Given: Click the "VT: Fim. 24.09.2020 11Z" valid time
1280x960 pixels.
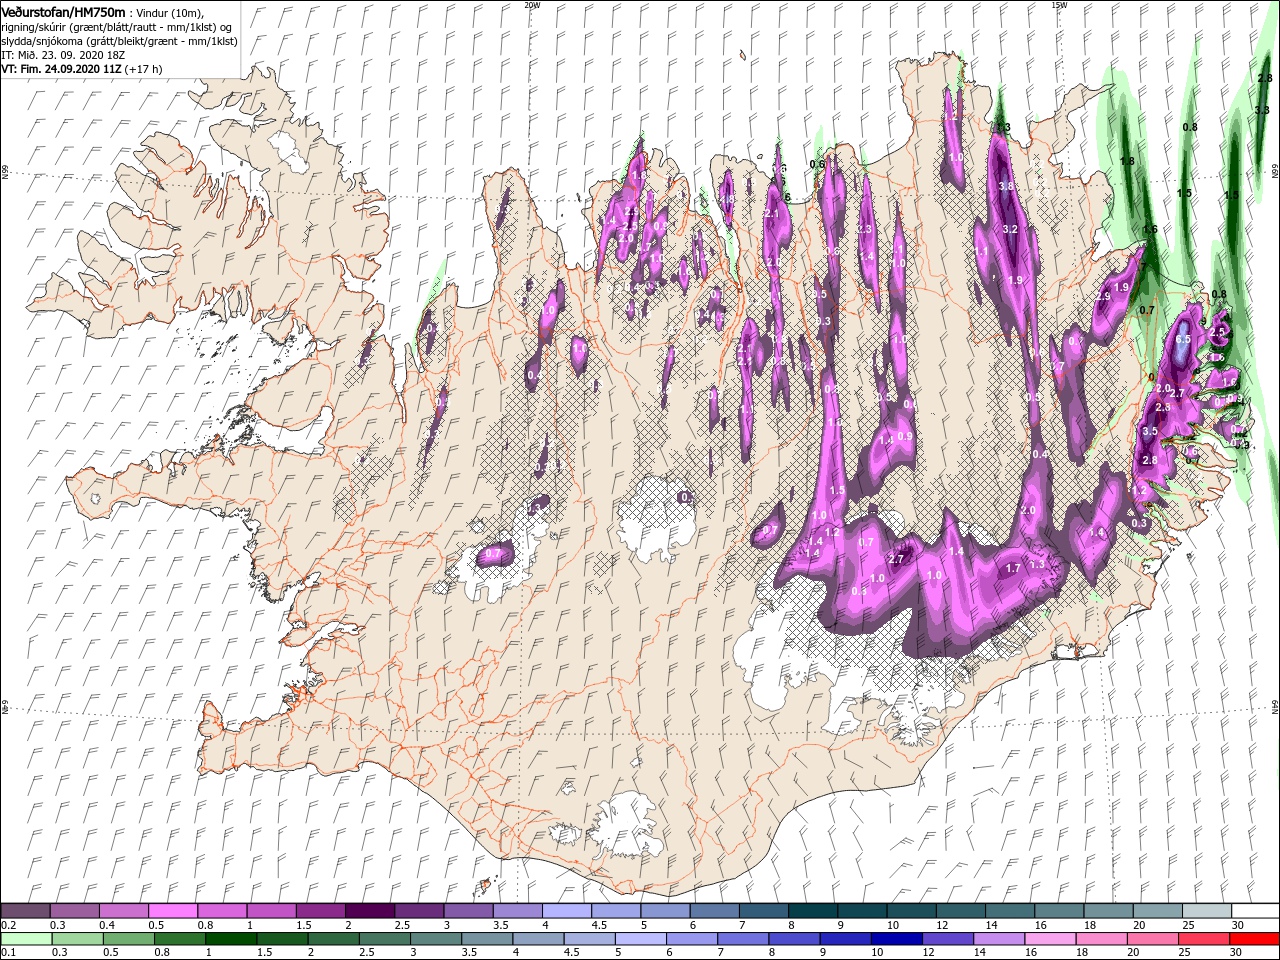Looking at the screenshot, I should pos(62,69).
